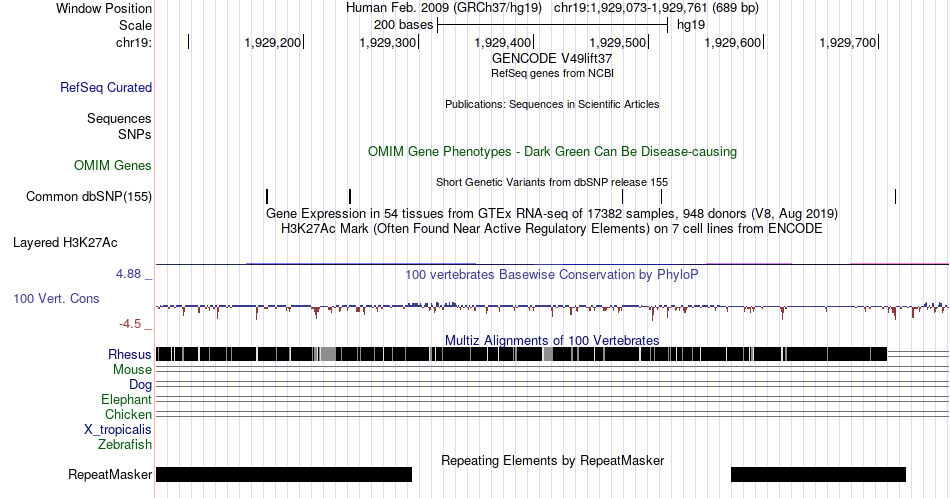Click the X_tropicalis alignment row label

pos(118,430)
